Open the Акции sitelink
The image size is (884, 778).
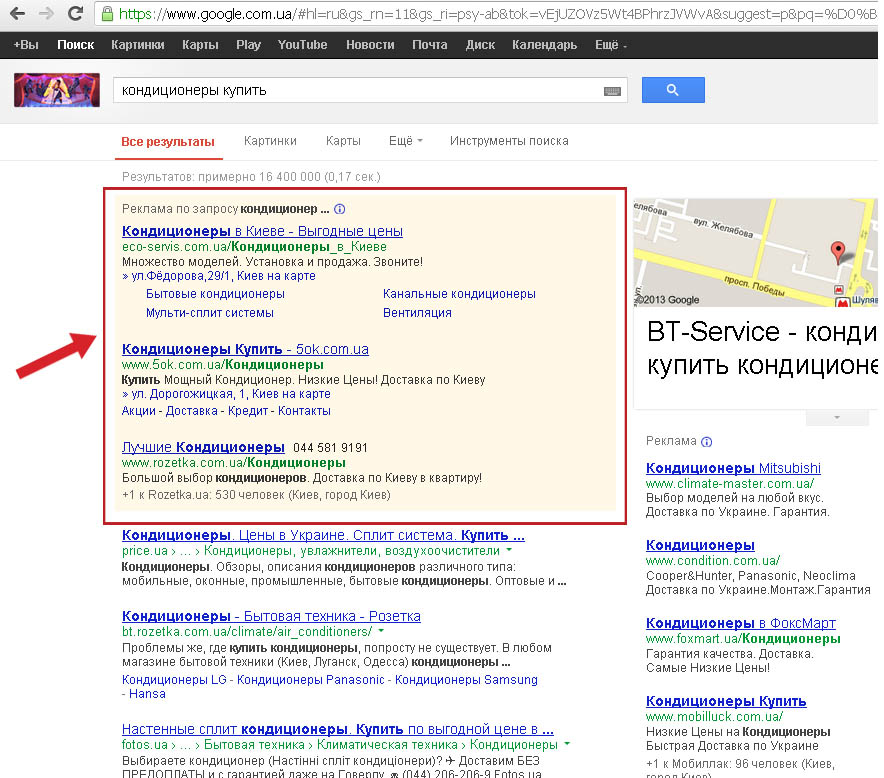click(x=139, y=411)
